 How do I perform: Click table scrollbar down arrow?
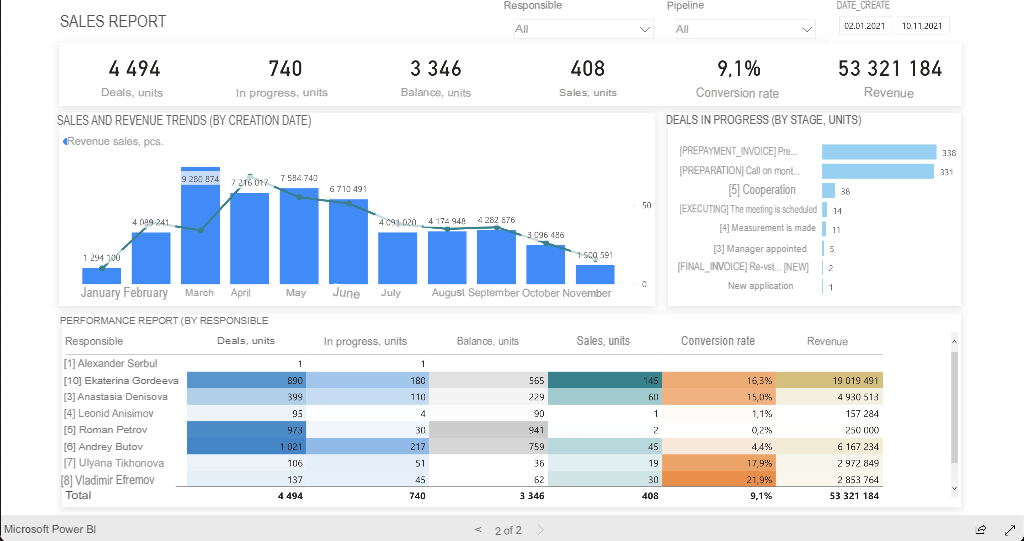click(x=954, y=488)
